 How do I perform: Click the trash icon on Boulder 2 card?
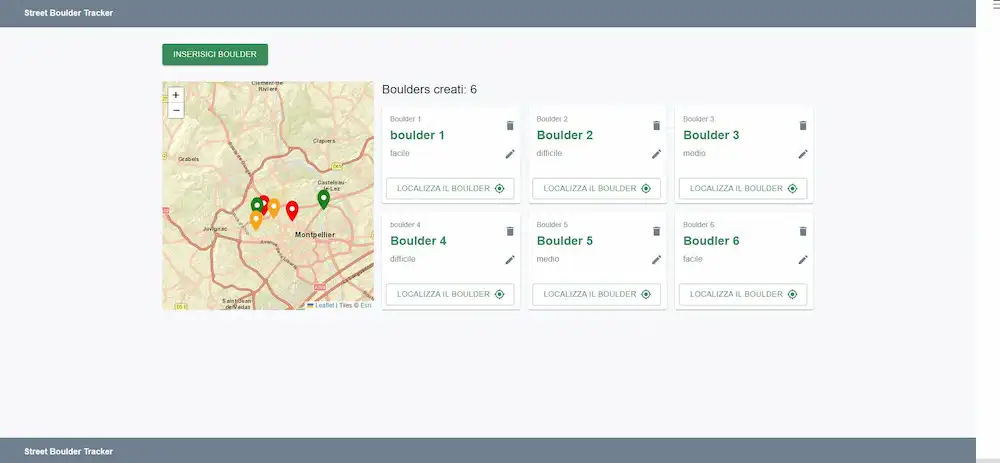(656, 125)
